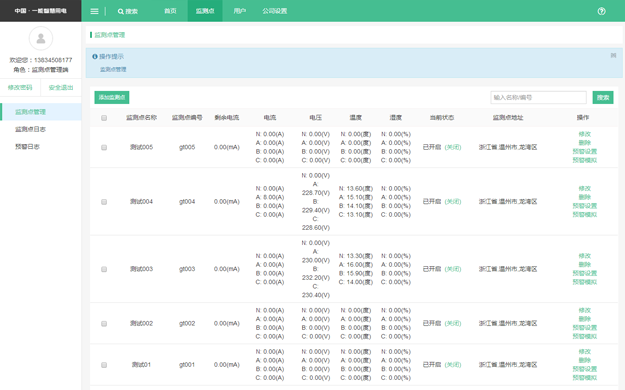Click the 测试003 name cell
Image resolution: width=625 pixels, height=390 pixels.
141,269
